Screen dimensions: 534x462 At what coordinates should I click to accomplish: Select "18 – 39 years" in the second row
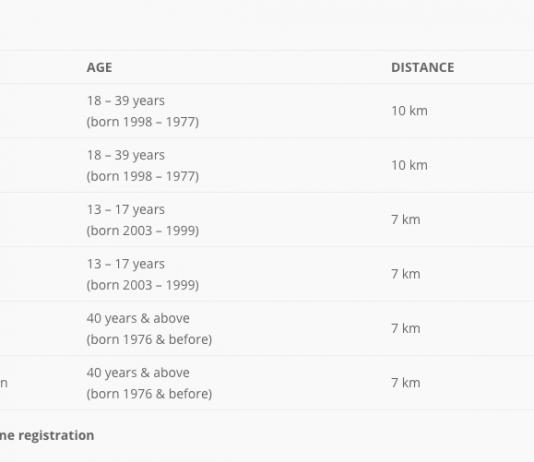[126, 155]
